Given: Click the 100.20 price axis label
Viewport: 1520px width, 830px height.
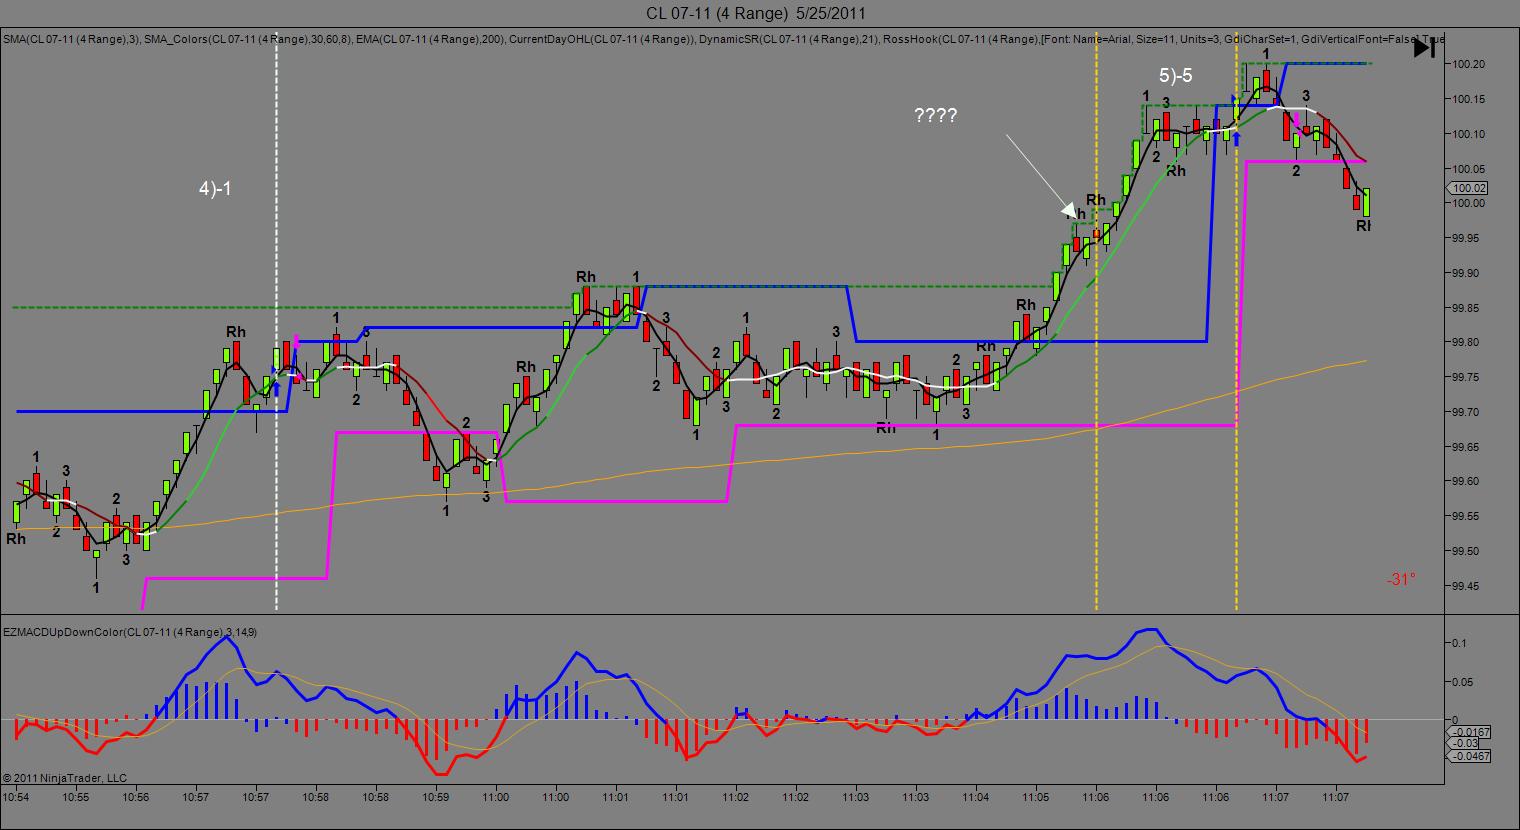Looking at the screenshot, I should (1470, 64).
